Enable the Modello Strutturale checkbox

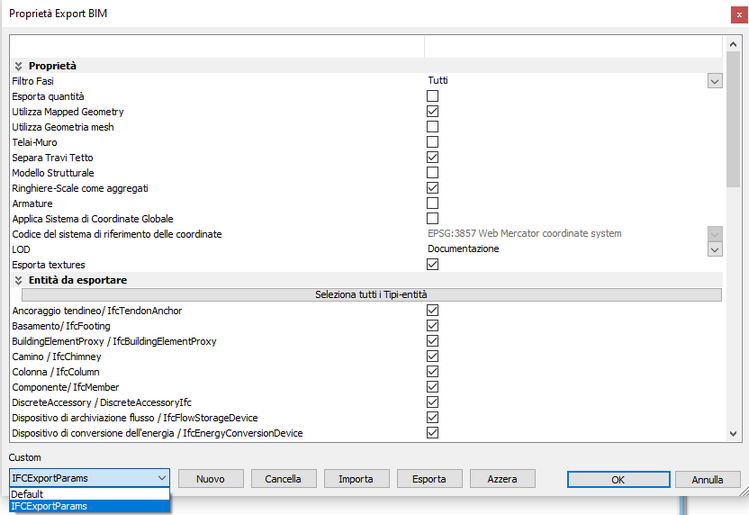(x=432, y=172)
